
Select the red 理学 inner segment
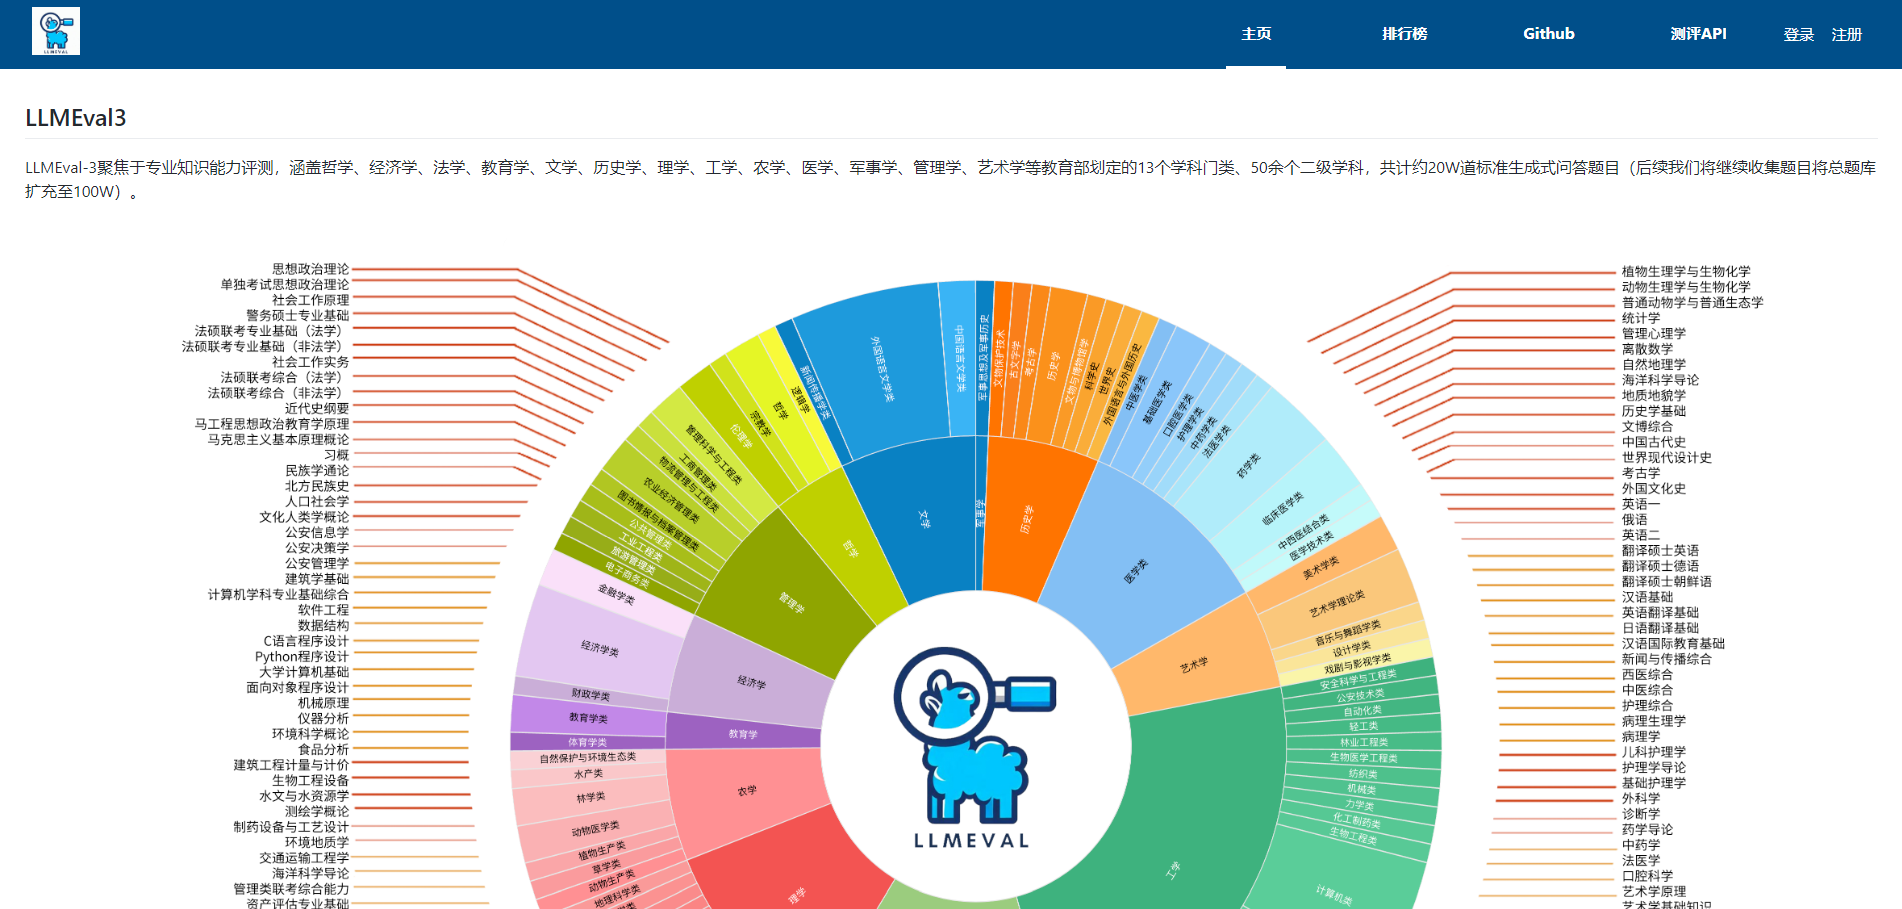[796, 894]
